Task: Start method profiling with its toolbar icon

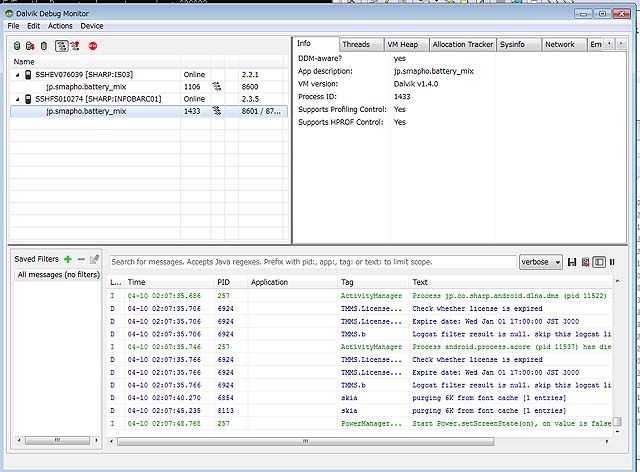Action: point(75,46)
